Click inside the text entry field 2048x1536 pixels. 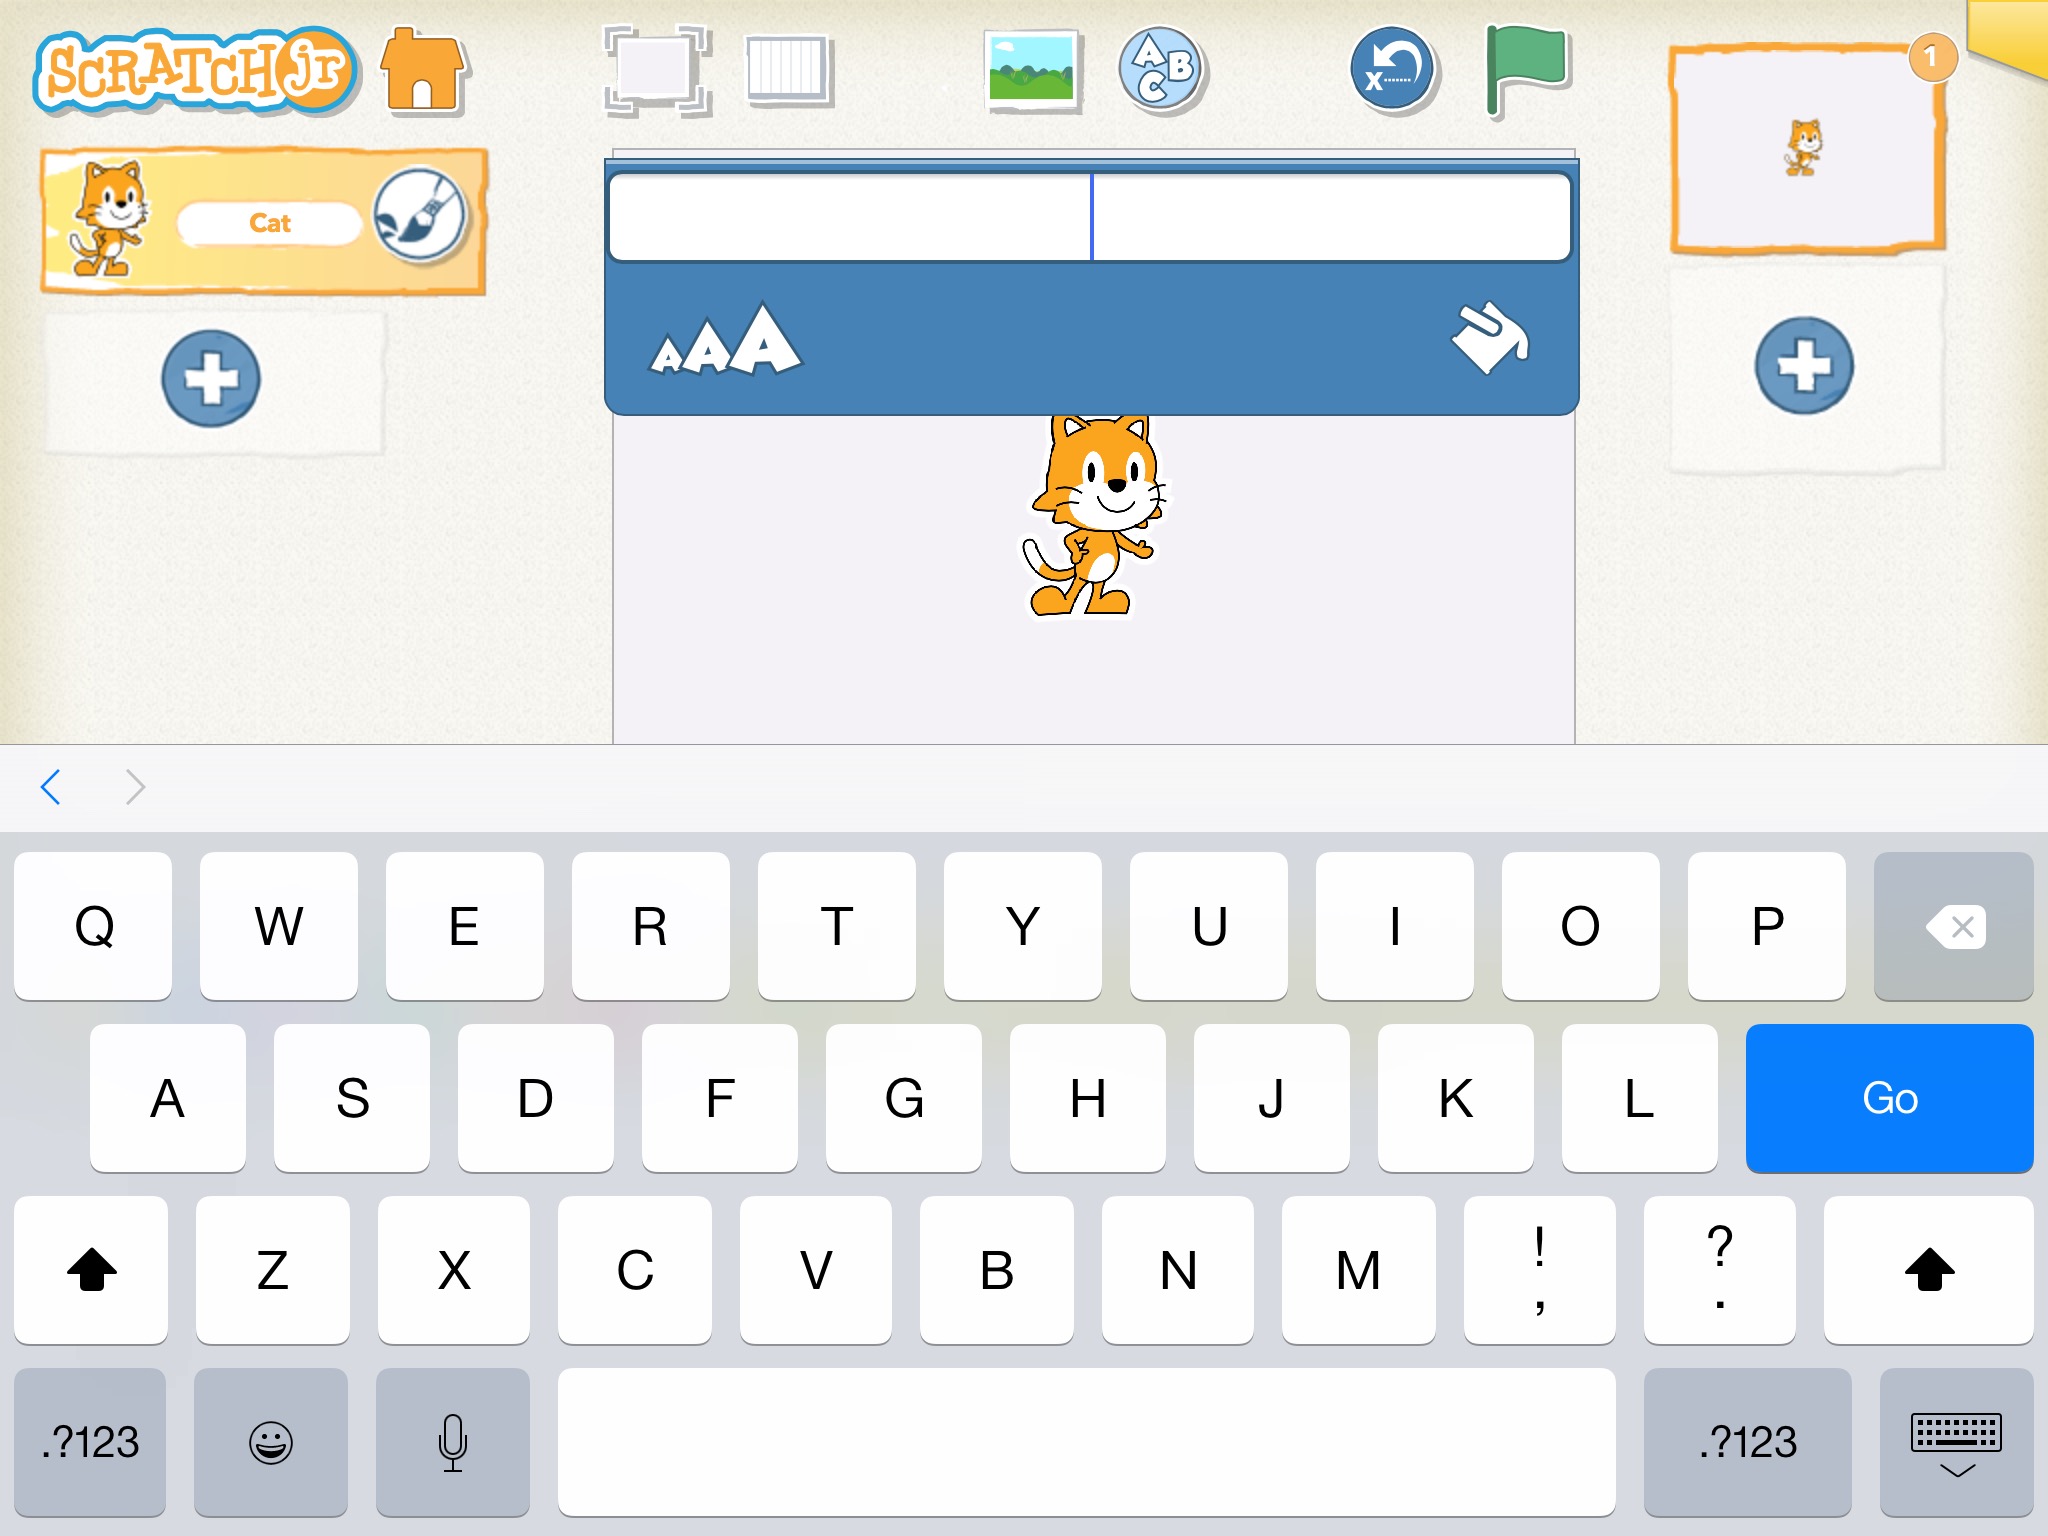[x=1090, y=217]
